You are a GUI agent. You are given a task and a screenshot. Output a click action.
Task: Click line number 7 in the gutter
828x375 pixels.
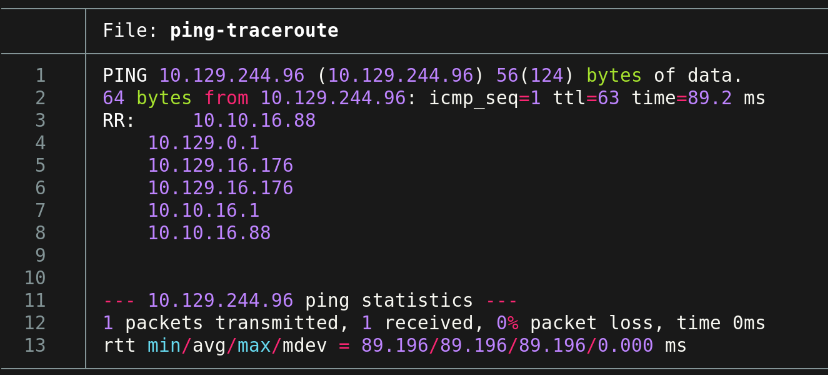click(x=41, y=211)
